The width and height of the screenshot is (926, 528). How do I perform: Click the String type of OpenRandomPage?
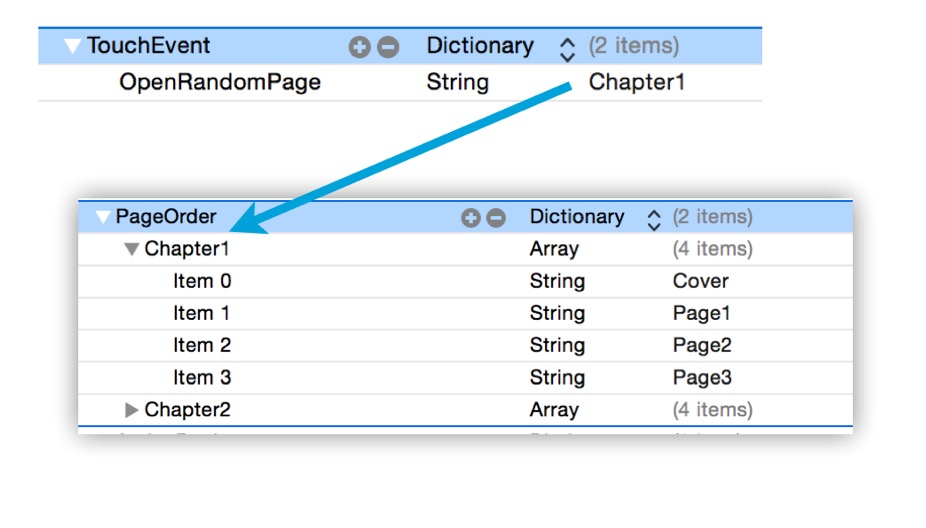(457, 82)
